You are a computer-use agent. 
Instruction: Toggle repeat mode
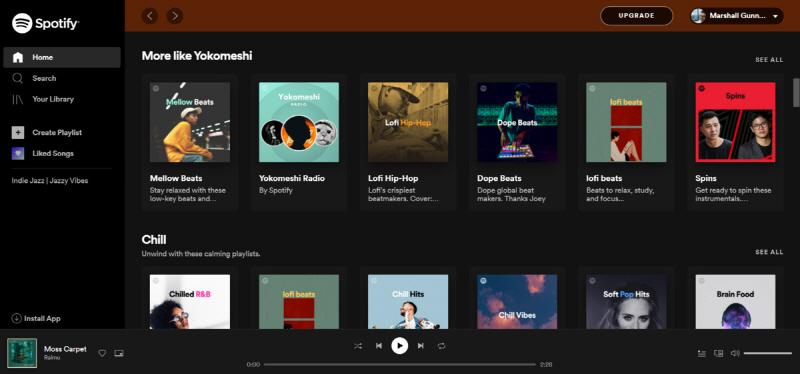click(441, 346)
